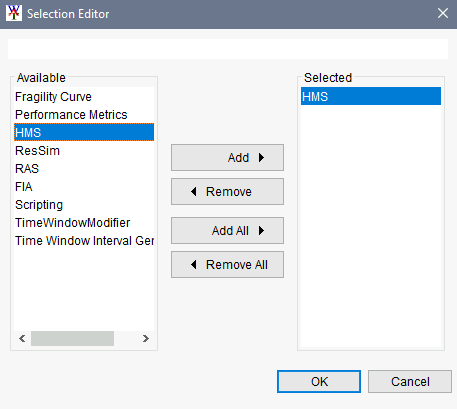Image resolution: width=457 pixels, height=409 pixels.
Task: Select Fragility Curve in the Available list
Action: pos(84,97)
